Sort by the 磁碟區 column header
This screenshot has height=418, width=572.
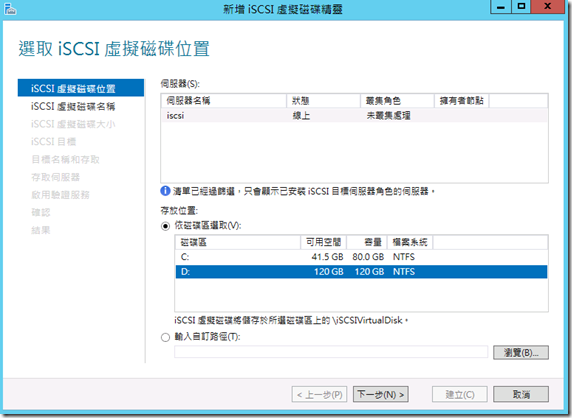click(x=238, y=242)
